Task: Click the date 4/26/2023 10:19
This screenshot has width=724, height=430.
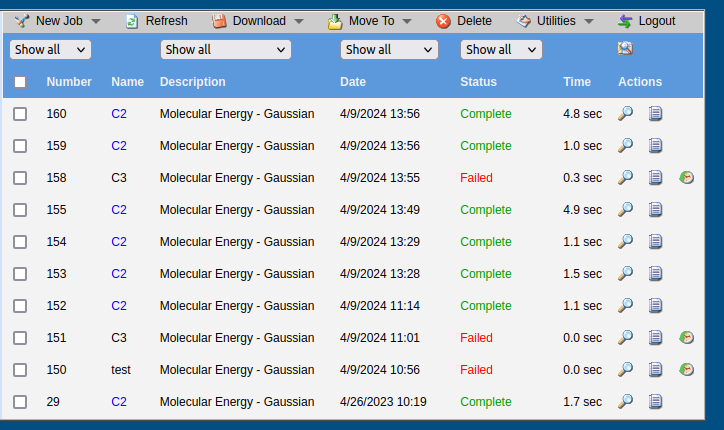Action: (383, 402)
